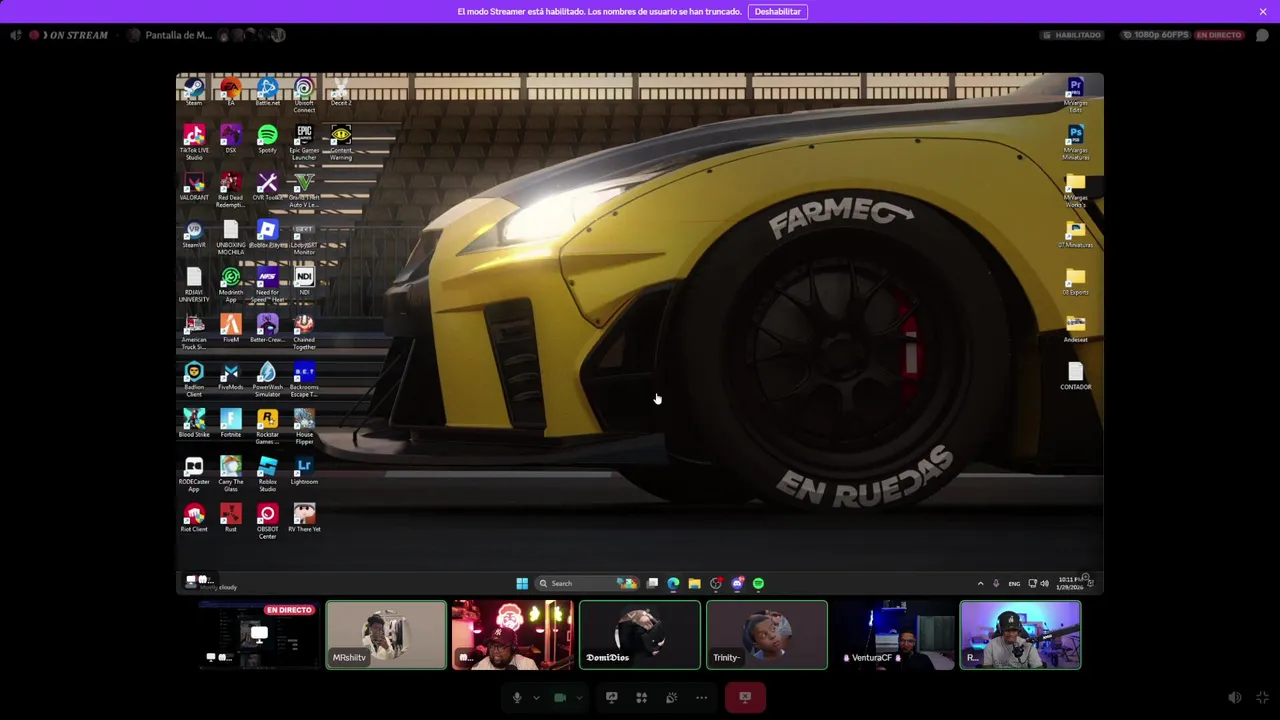Open the OVR Toolkit desktop icon
The width and height of the screenshot is (1280, 720).
click(x=267, y=187)
